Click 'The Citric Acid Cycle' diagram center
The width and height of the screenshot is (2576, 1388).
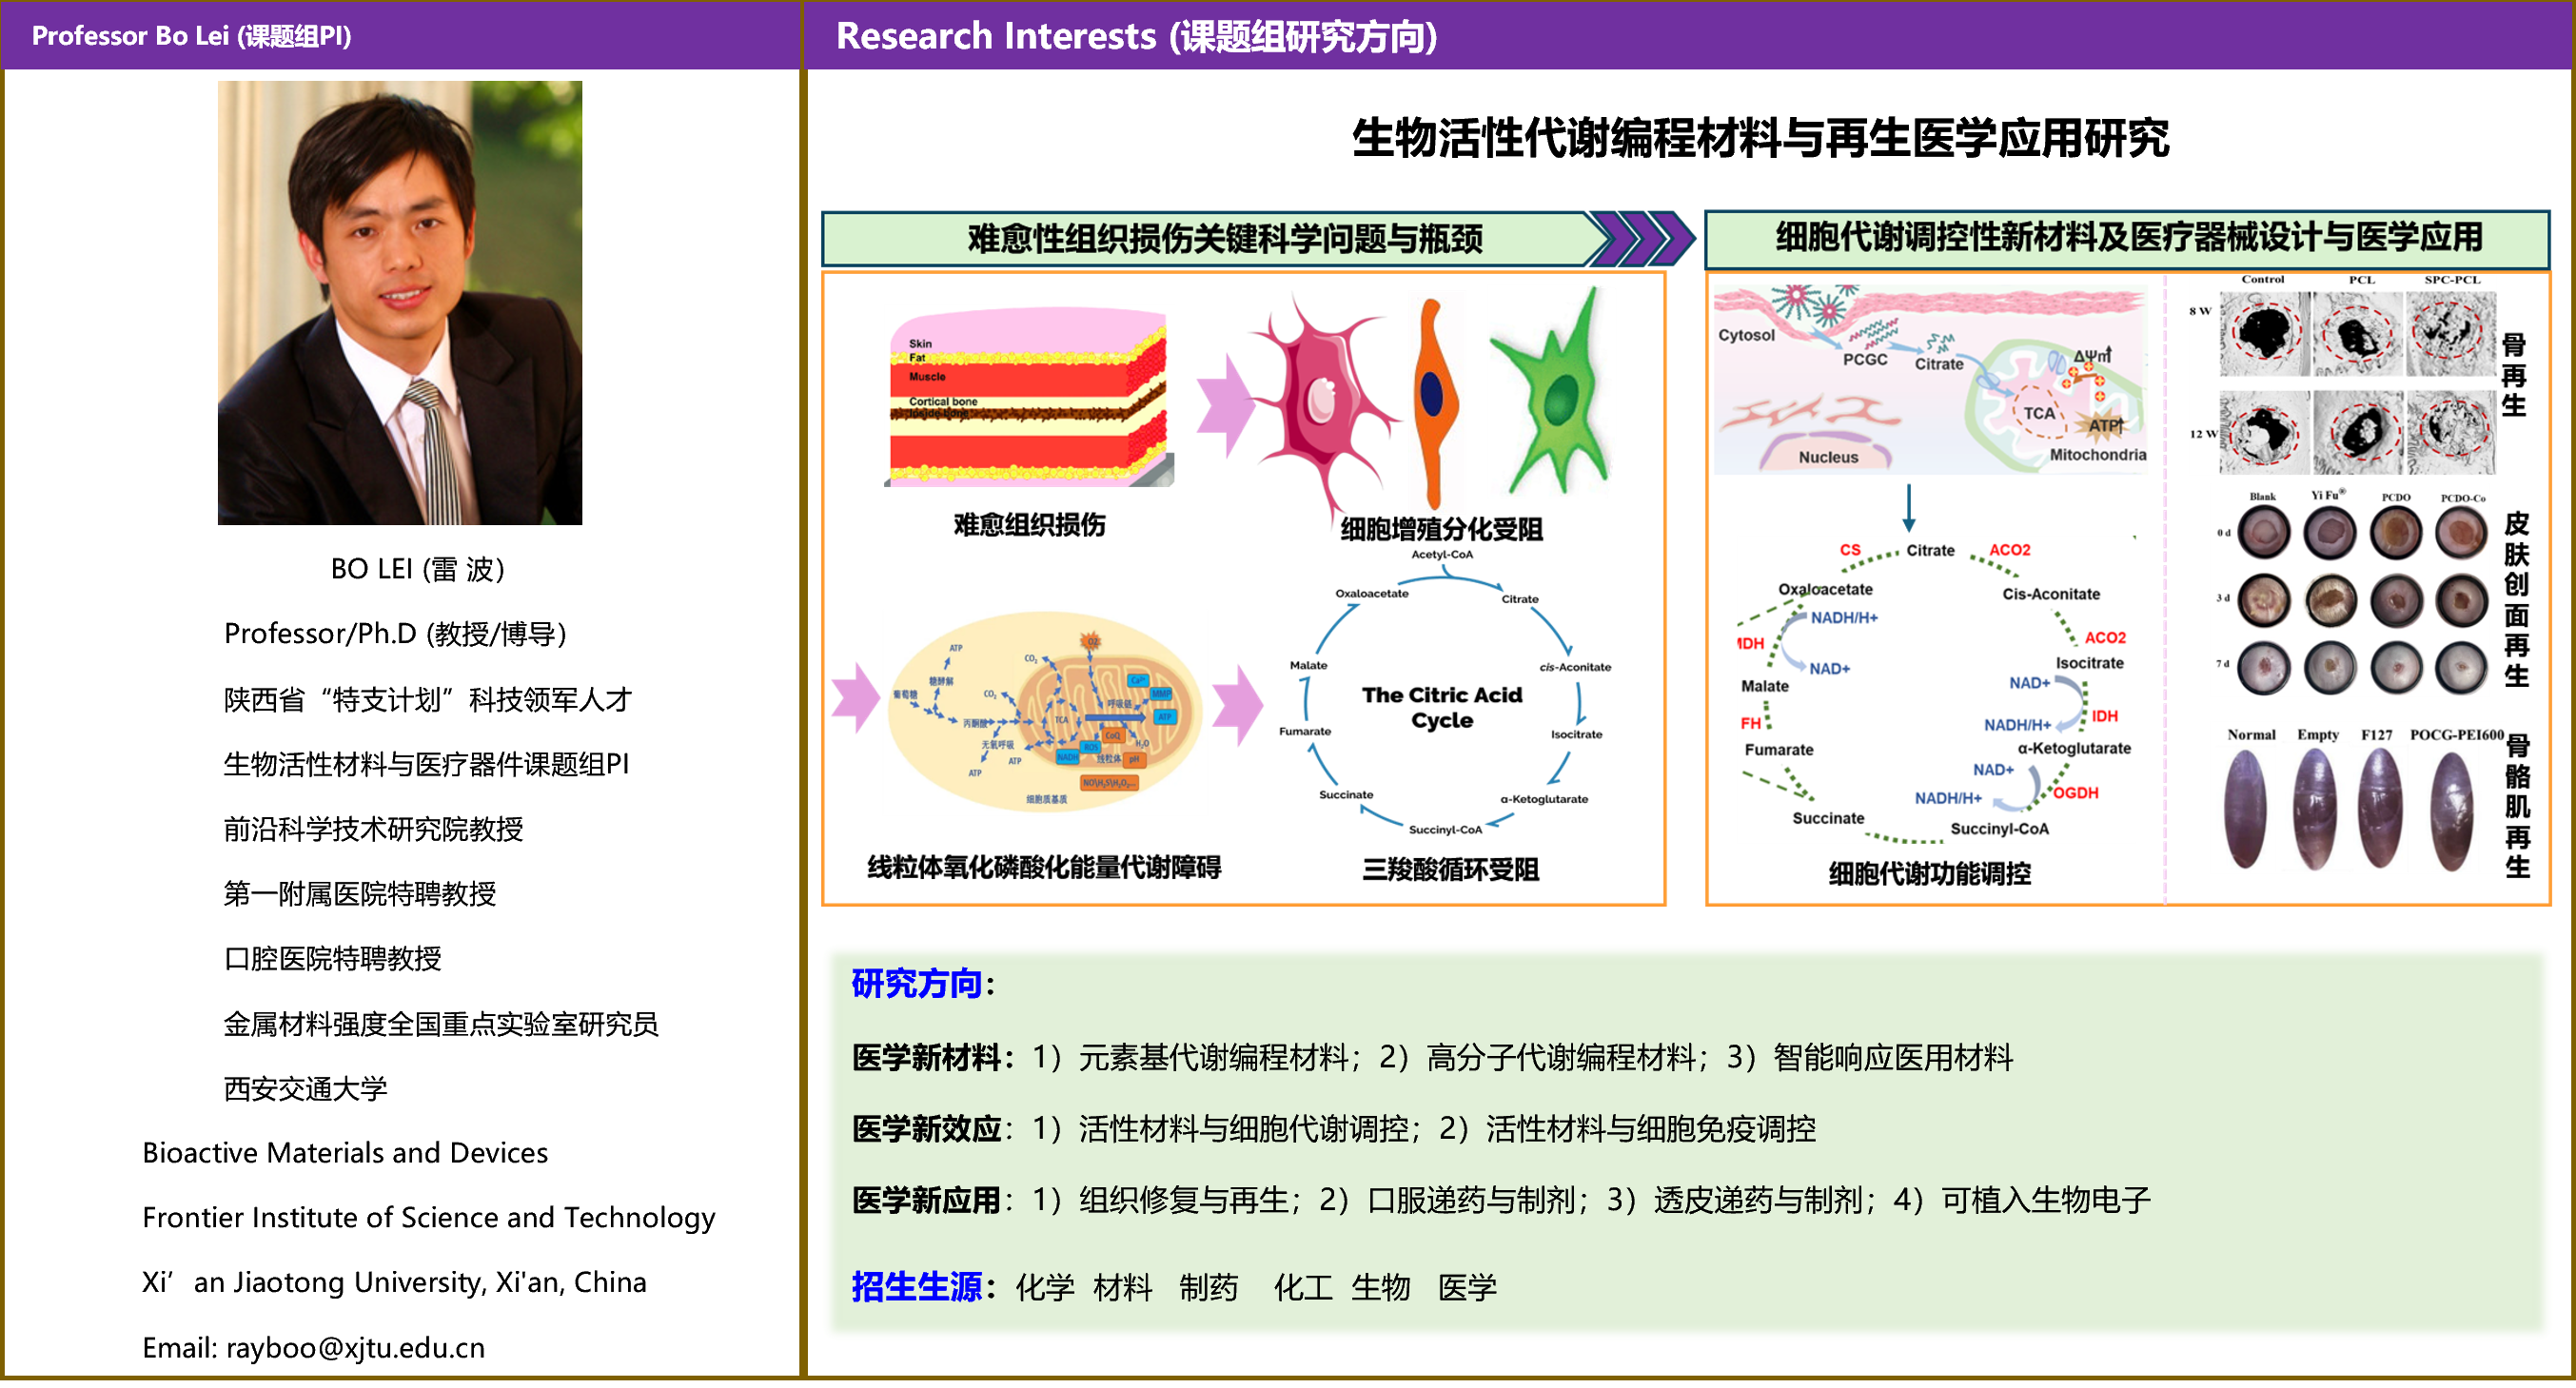point(1442,707)
